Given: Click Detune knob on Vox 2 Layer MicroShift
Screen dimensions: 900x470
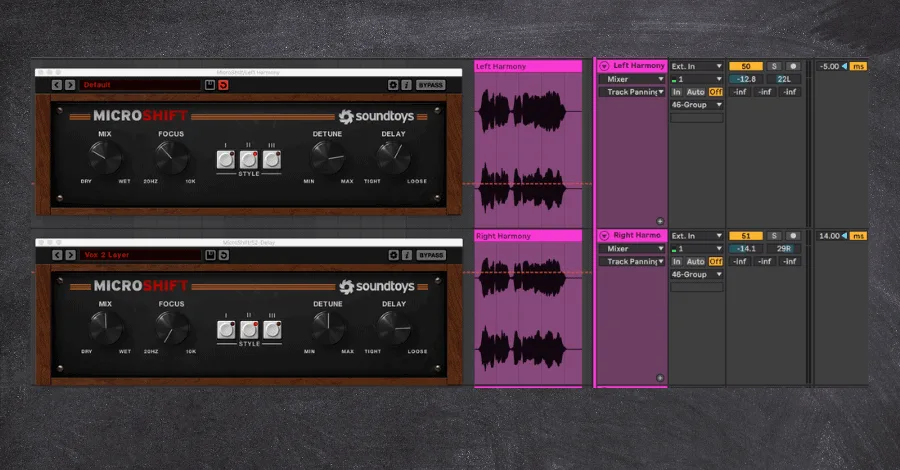Looking at the screenshot, I should click(328, 328).
